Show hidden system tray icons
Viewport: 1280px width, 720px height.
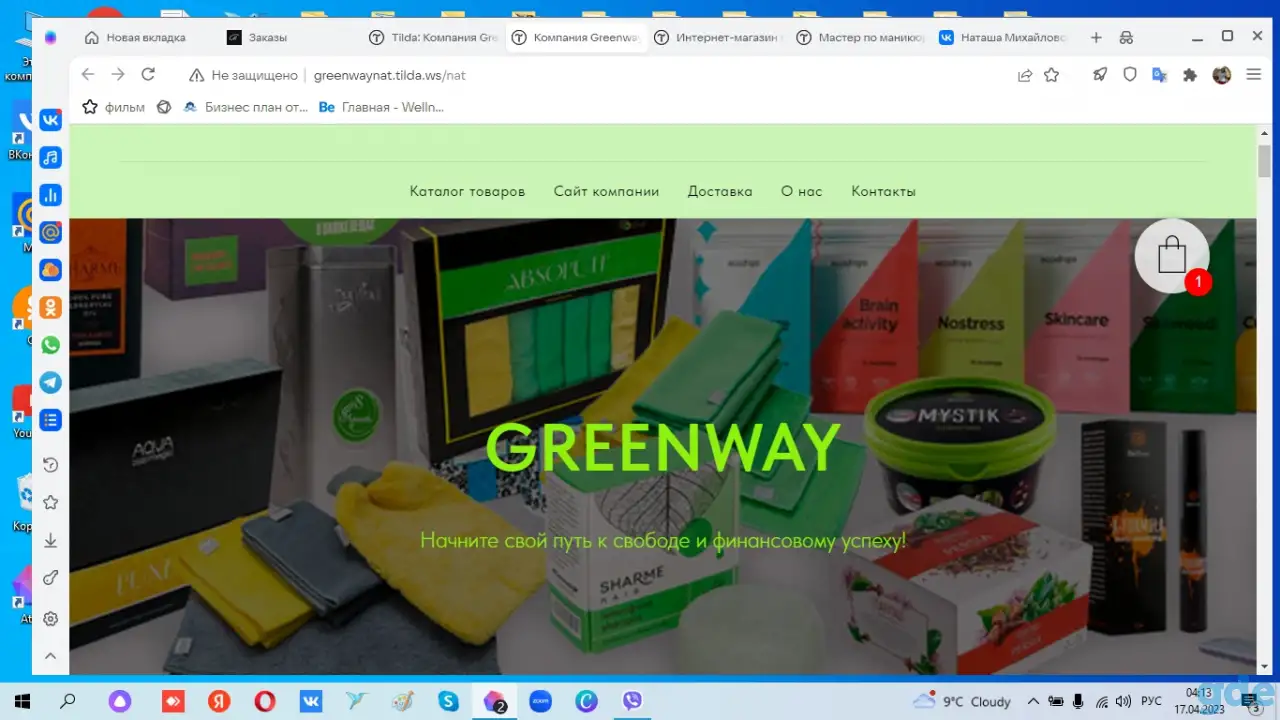coord(1033,701)
